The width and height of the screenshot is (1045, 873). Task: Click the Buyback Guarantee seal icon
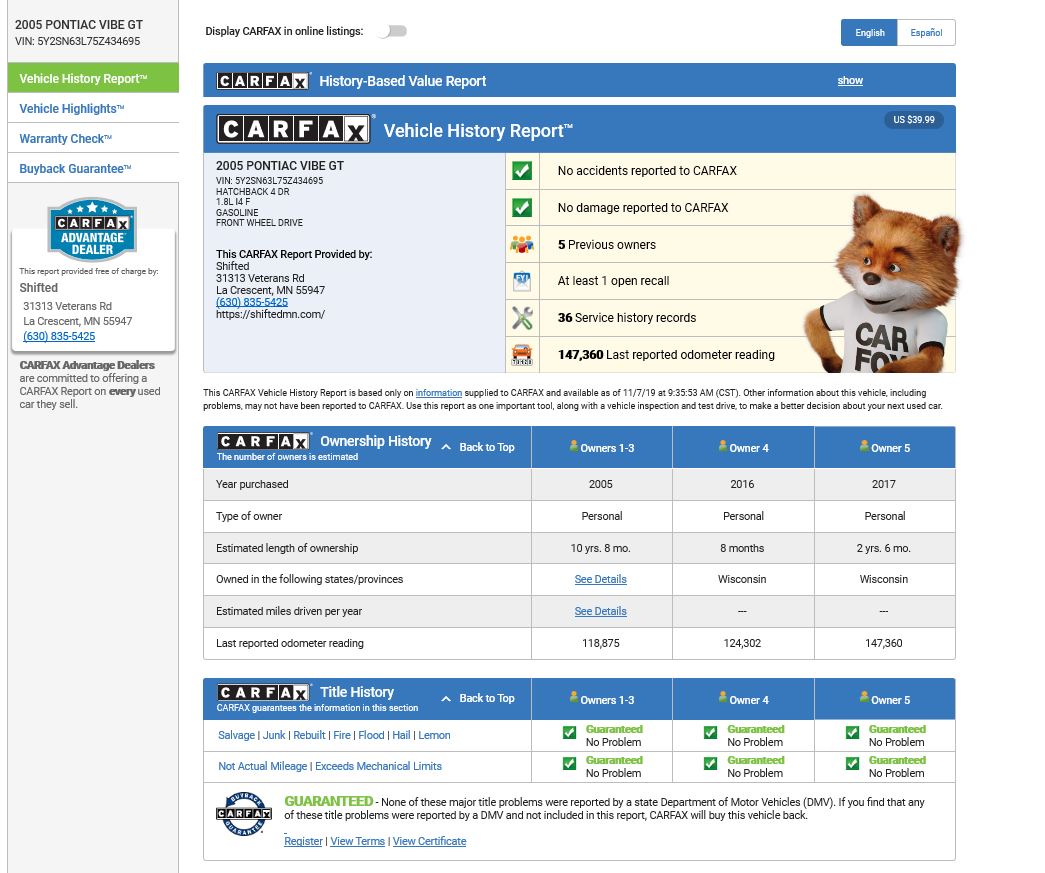[244, 814]
